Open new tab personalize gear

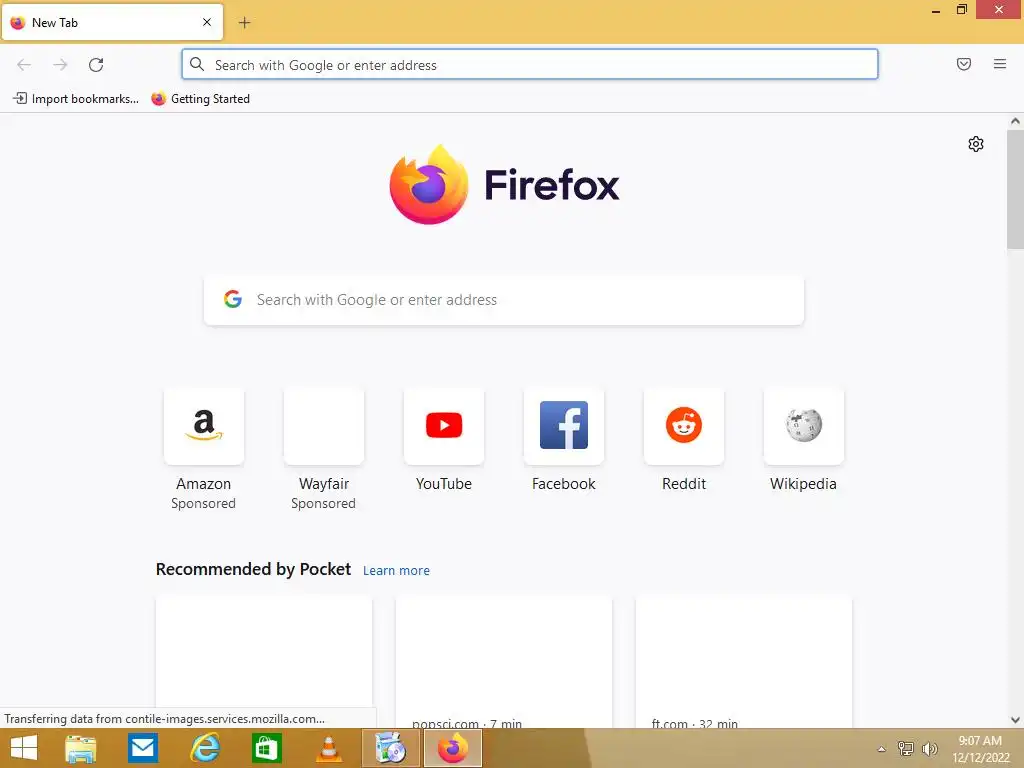pyautogui.click(x=975, y=144)
